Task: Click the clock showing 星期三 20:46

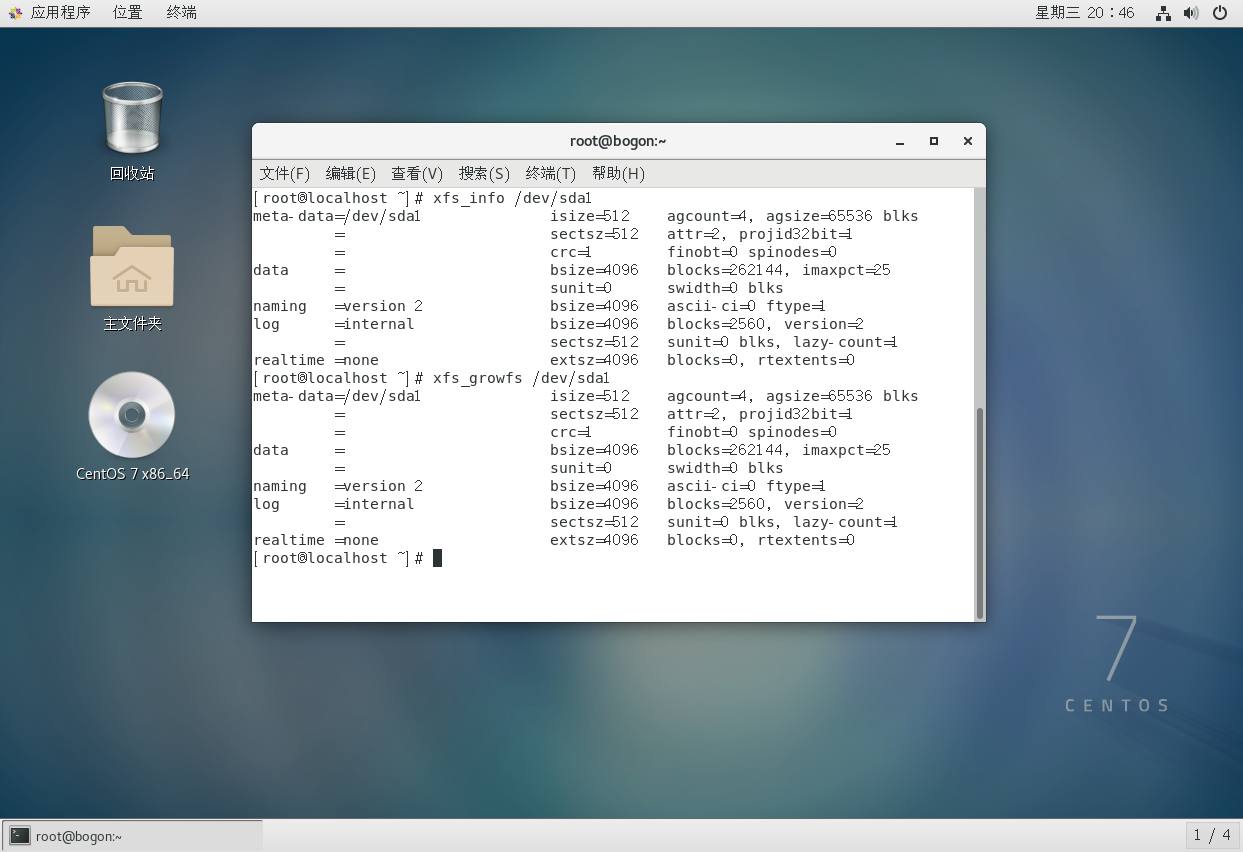Action: [x=1084, y=13]
